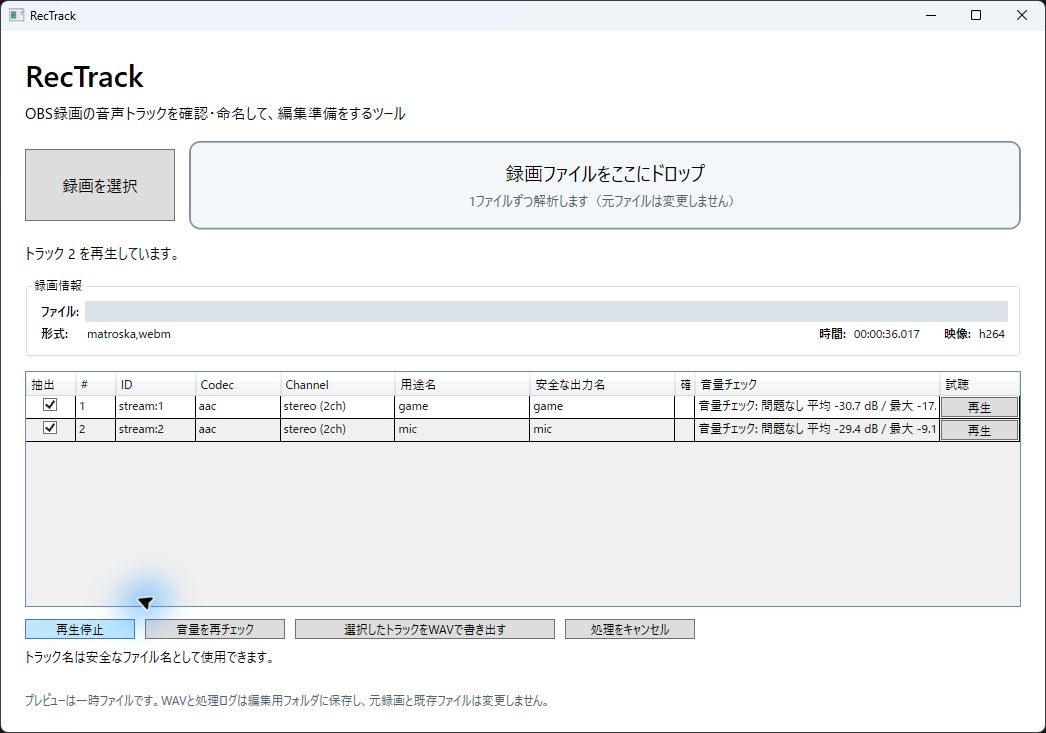
Task: Click the 抽出 column header
Action: pyautogui.click(x=51, y=384)
